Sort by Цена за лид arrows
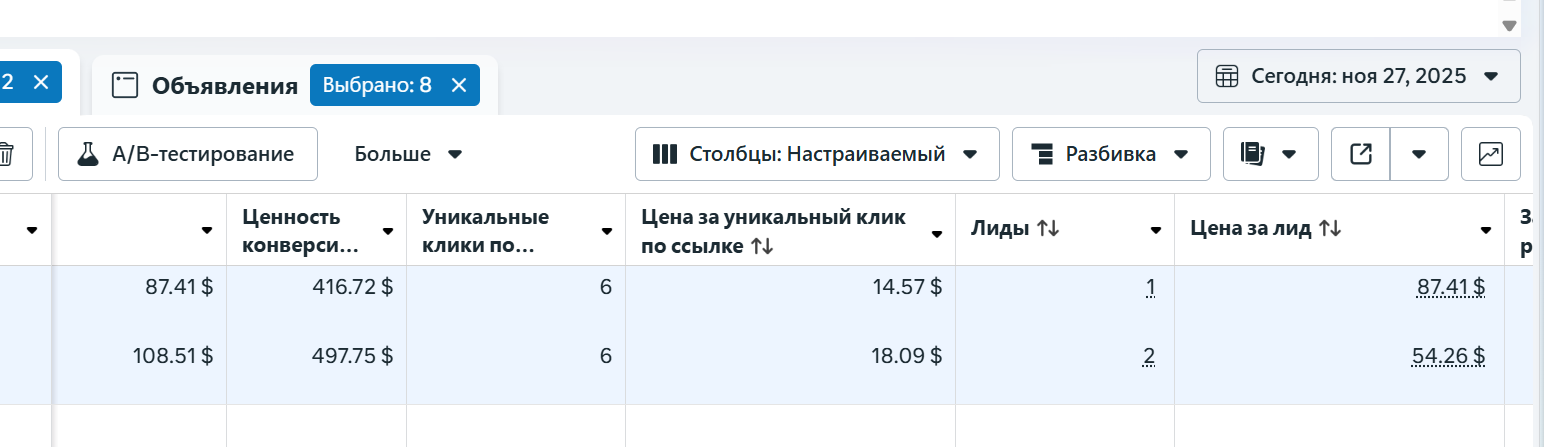This screenshot has width=1544, height=447. [x=1329, y=229]
